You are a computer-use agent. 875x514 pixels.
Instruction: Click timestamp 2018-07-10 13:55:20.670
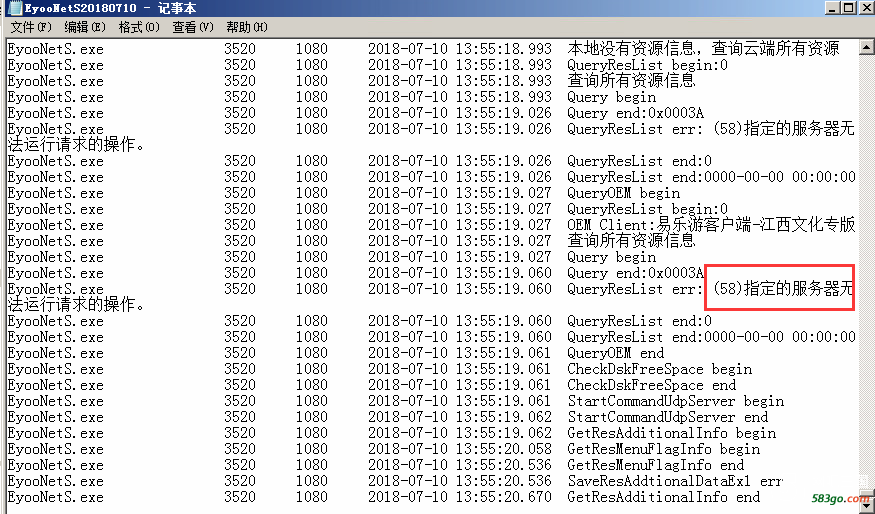point(460,497)
